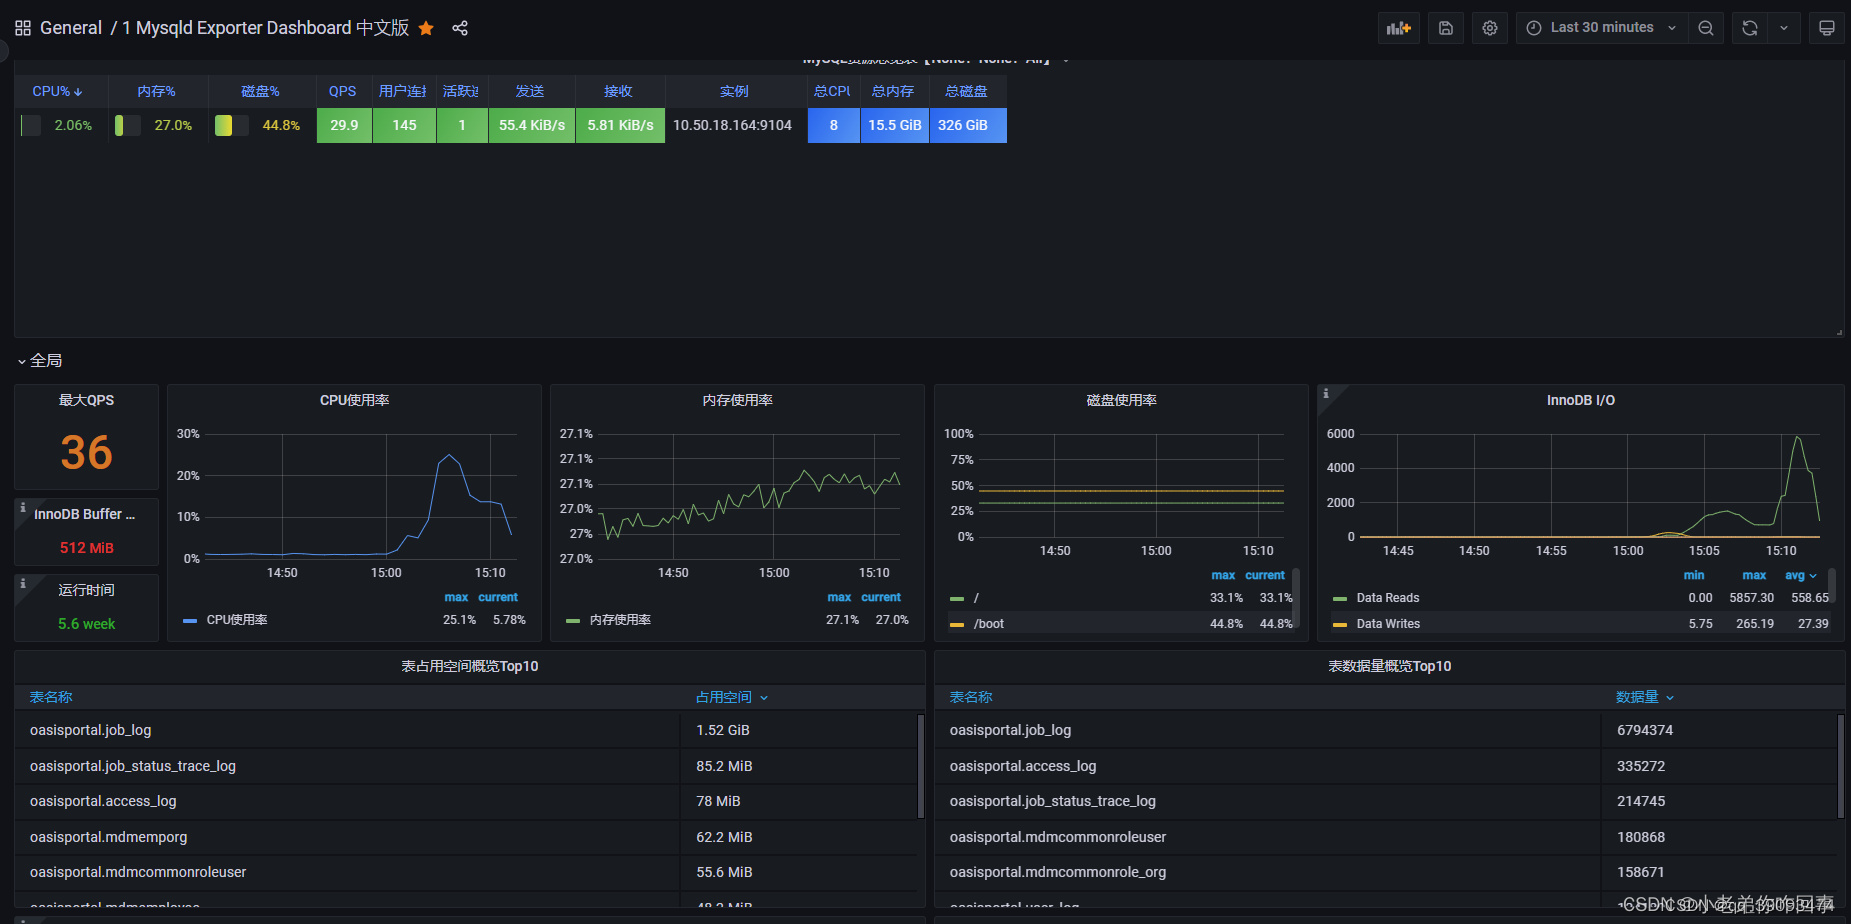Sort by 发送 column header
The image size is (1851, 924).
point(530,91)
